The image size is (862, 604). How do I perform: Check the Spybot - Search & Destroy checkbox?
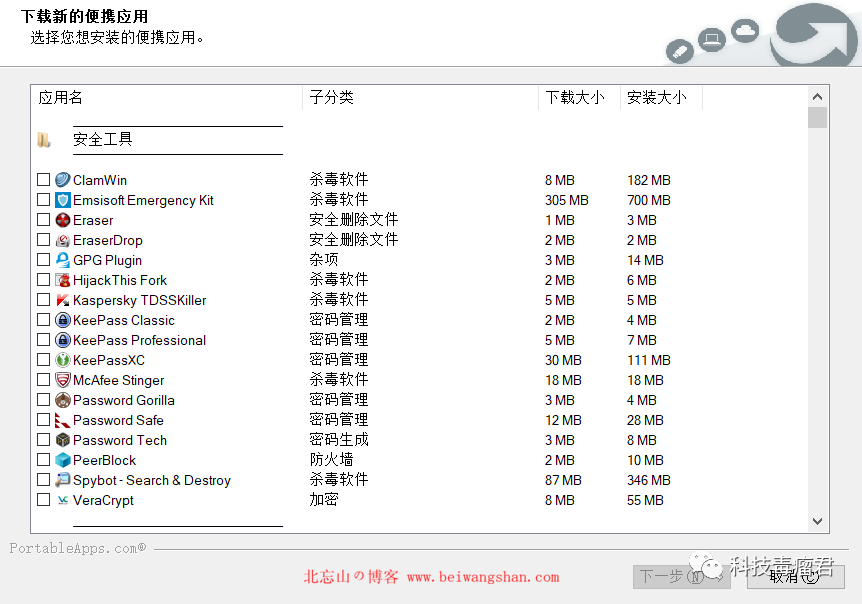pyautogui.click(x=43, y=480)
